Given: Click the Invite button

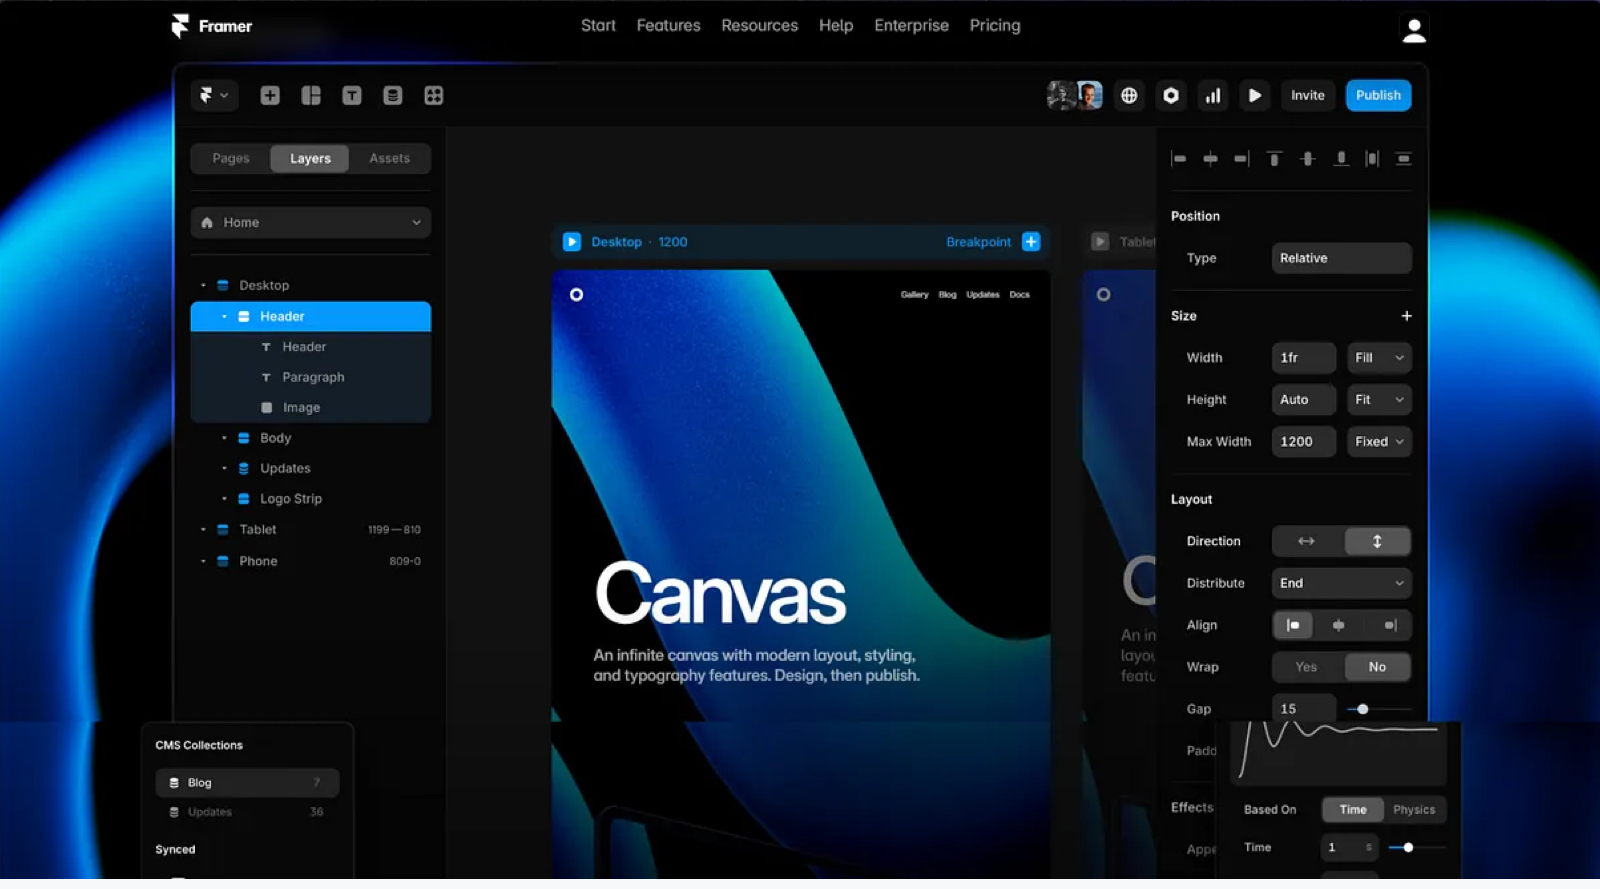Looking at the screenshot, I should point(1308,95).
